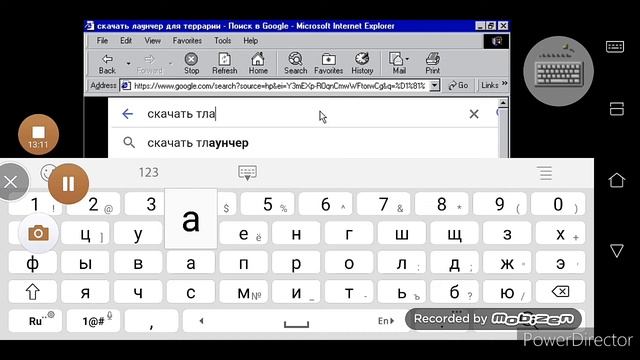The width and height of the screenshot is (640, 360).
Task: Close the recorder overlay with grey X
Action: (11, 182)
